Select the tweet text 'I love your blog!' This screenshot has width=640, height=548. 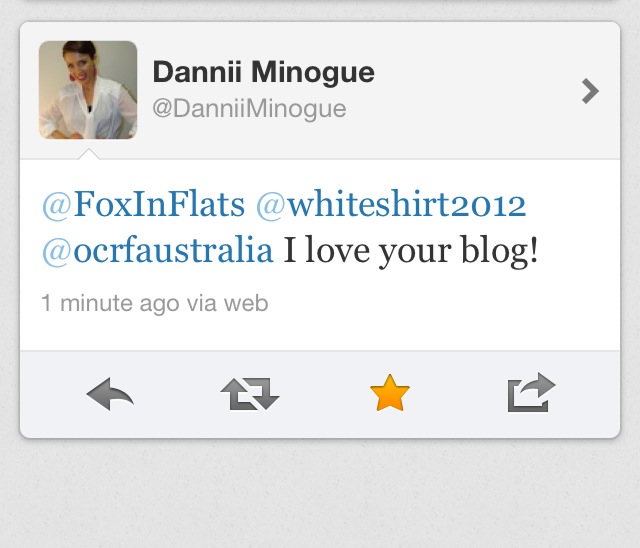pyautogui.click(x=411, y=250)
